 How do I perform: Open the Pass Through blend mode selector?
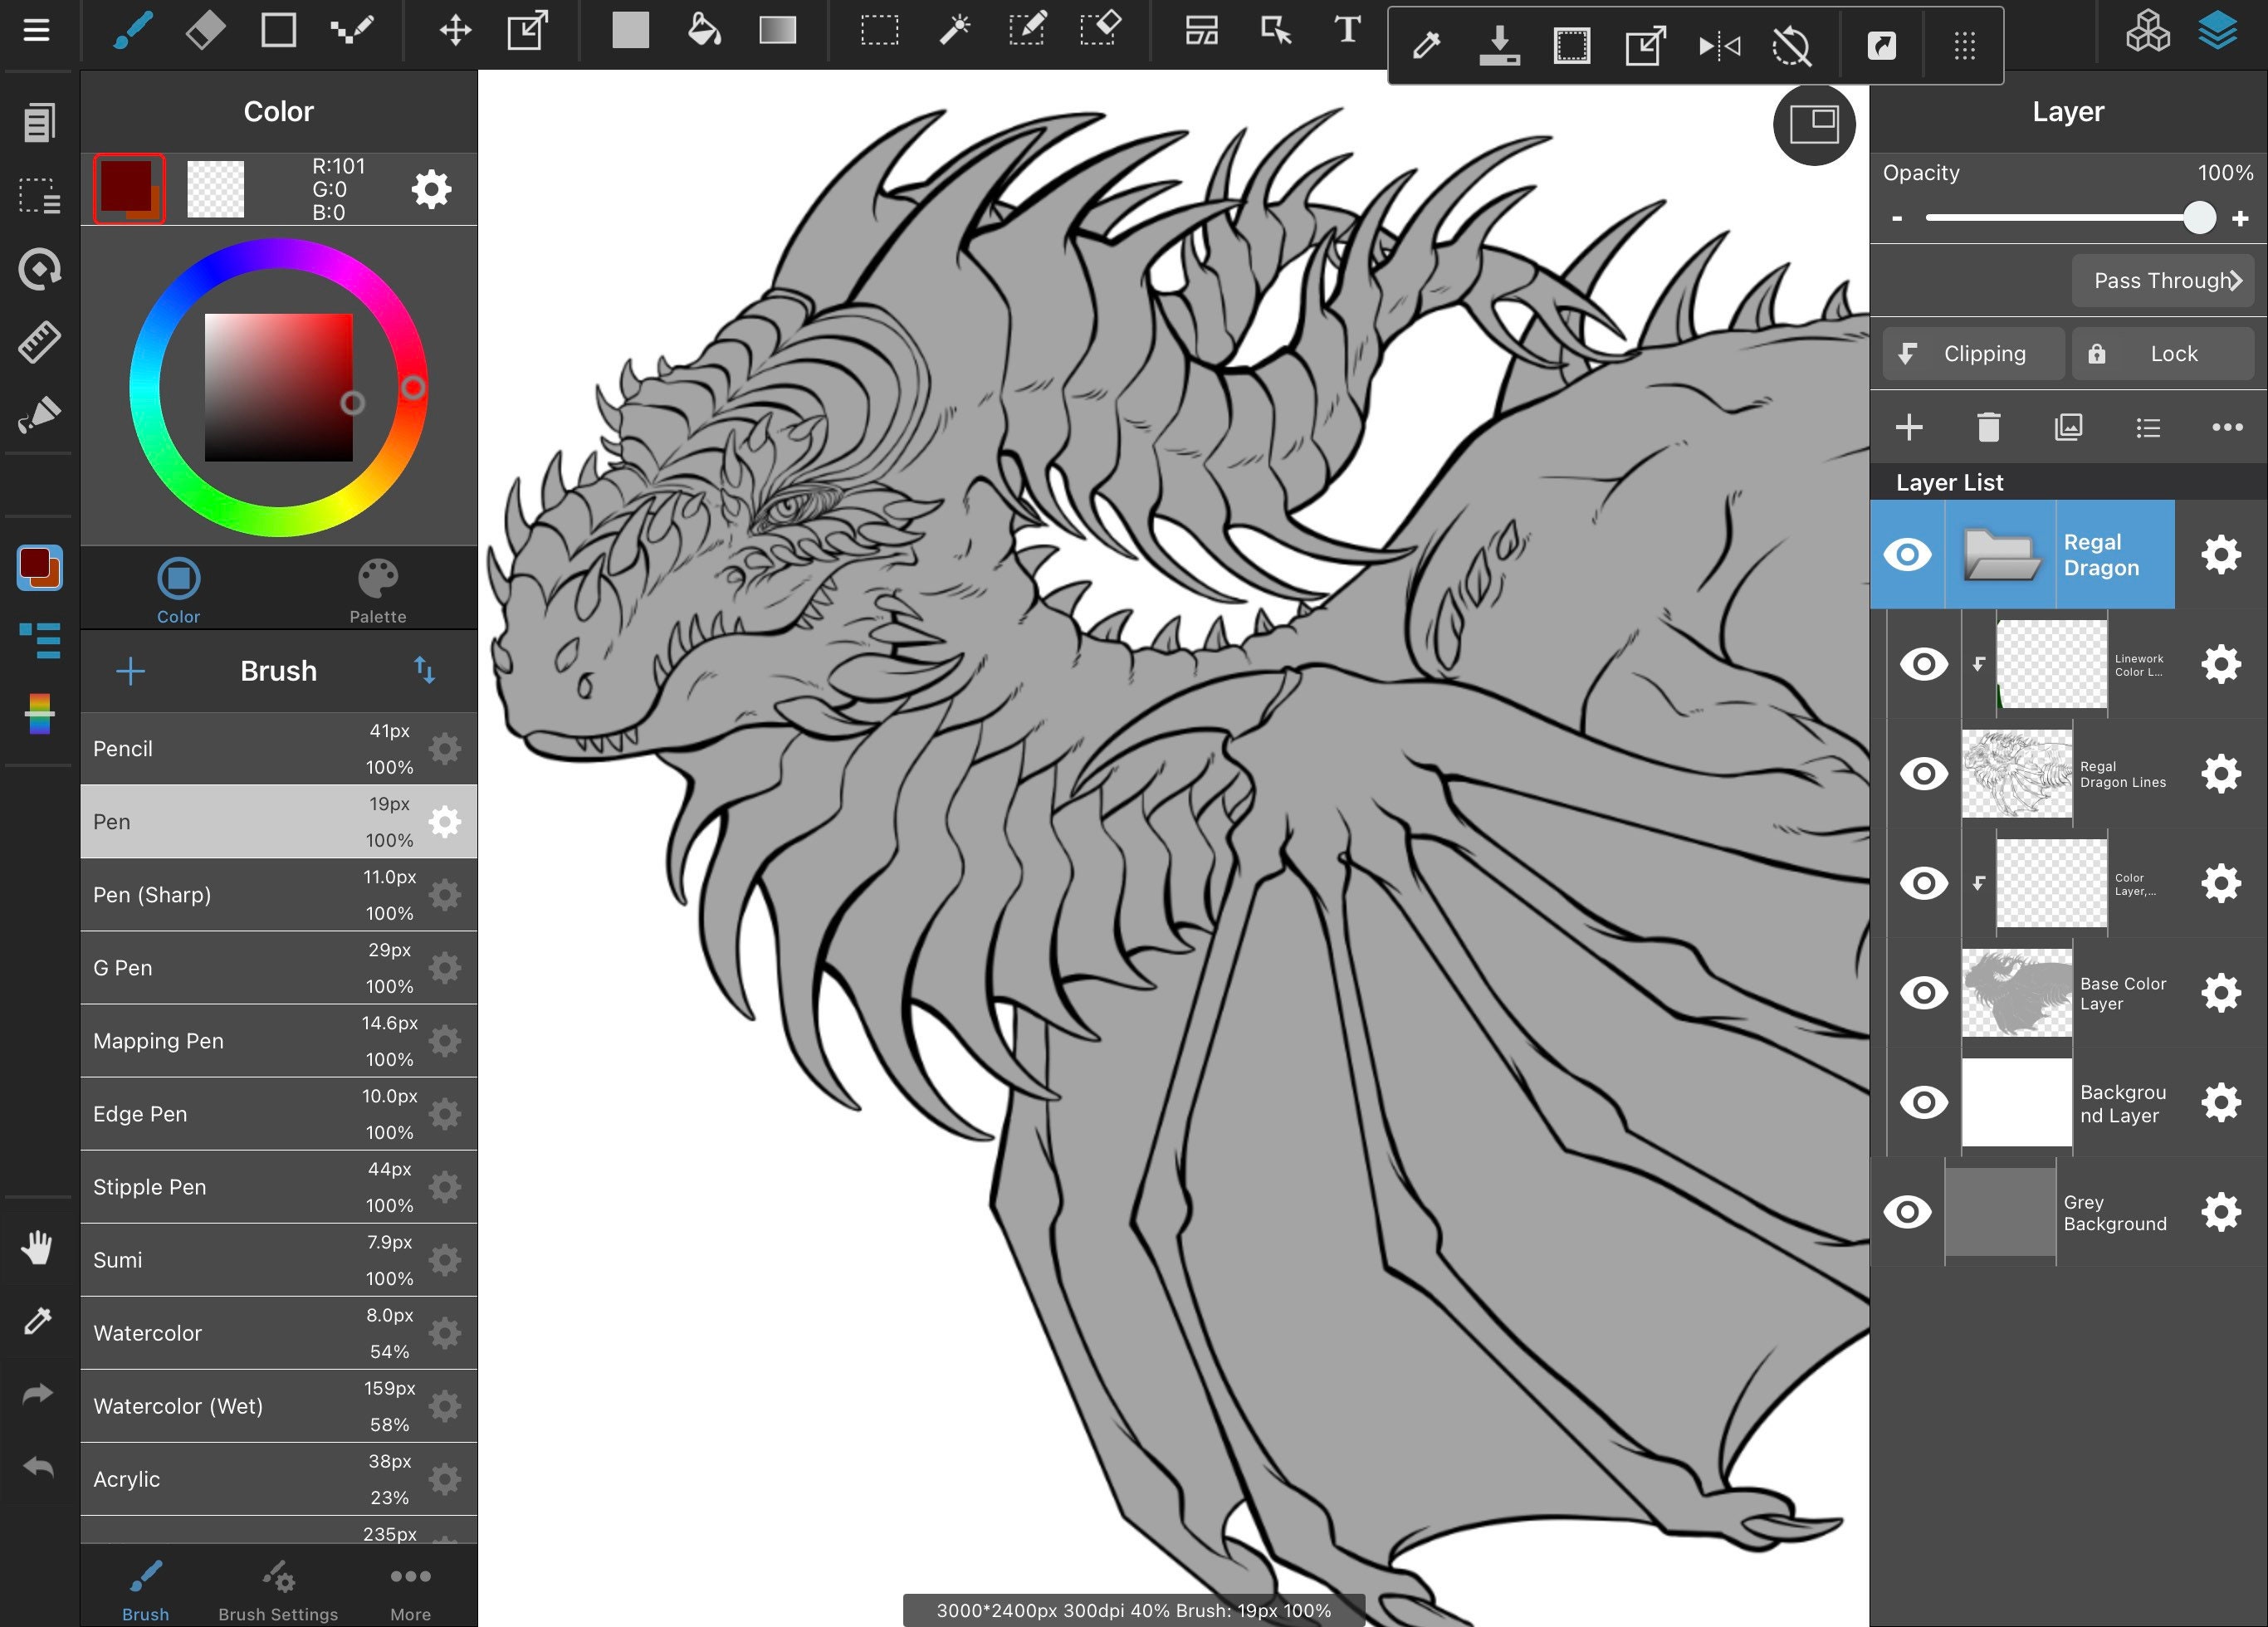pyautogui.click(x=2163, y=280)
